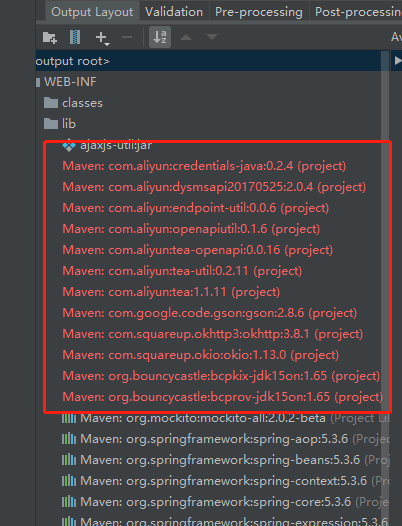The height and width of the screenshot is (526, 402).
Task: Click library icon beside spring-aop entry
Action: (69, 439)
